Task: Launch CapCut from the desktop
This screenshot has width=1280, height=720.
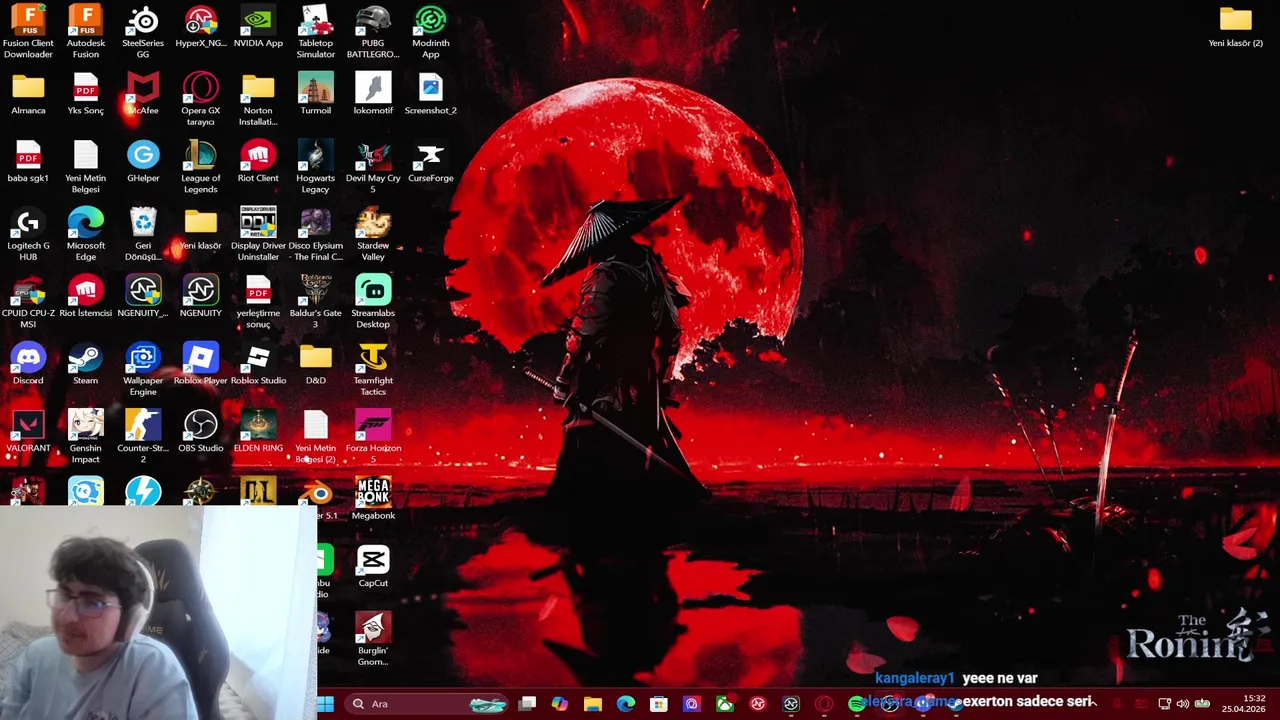Action: click(x=373, y=567)
